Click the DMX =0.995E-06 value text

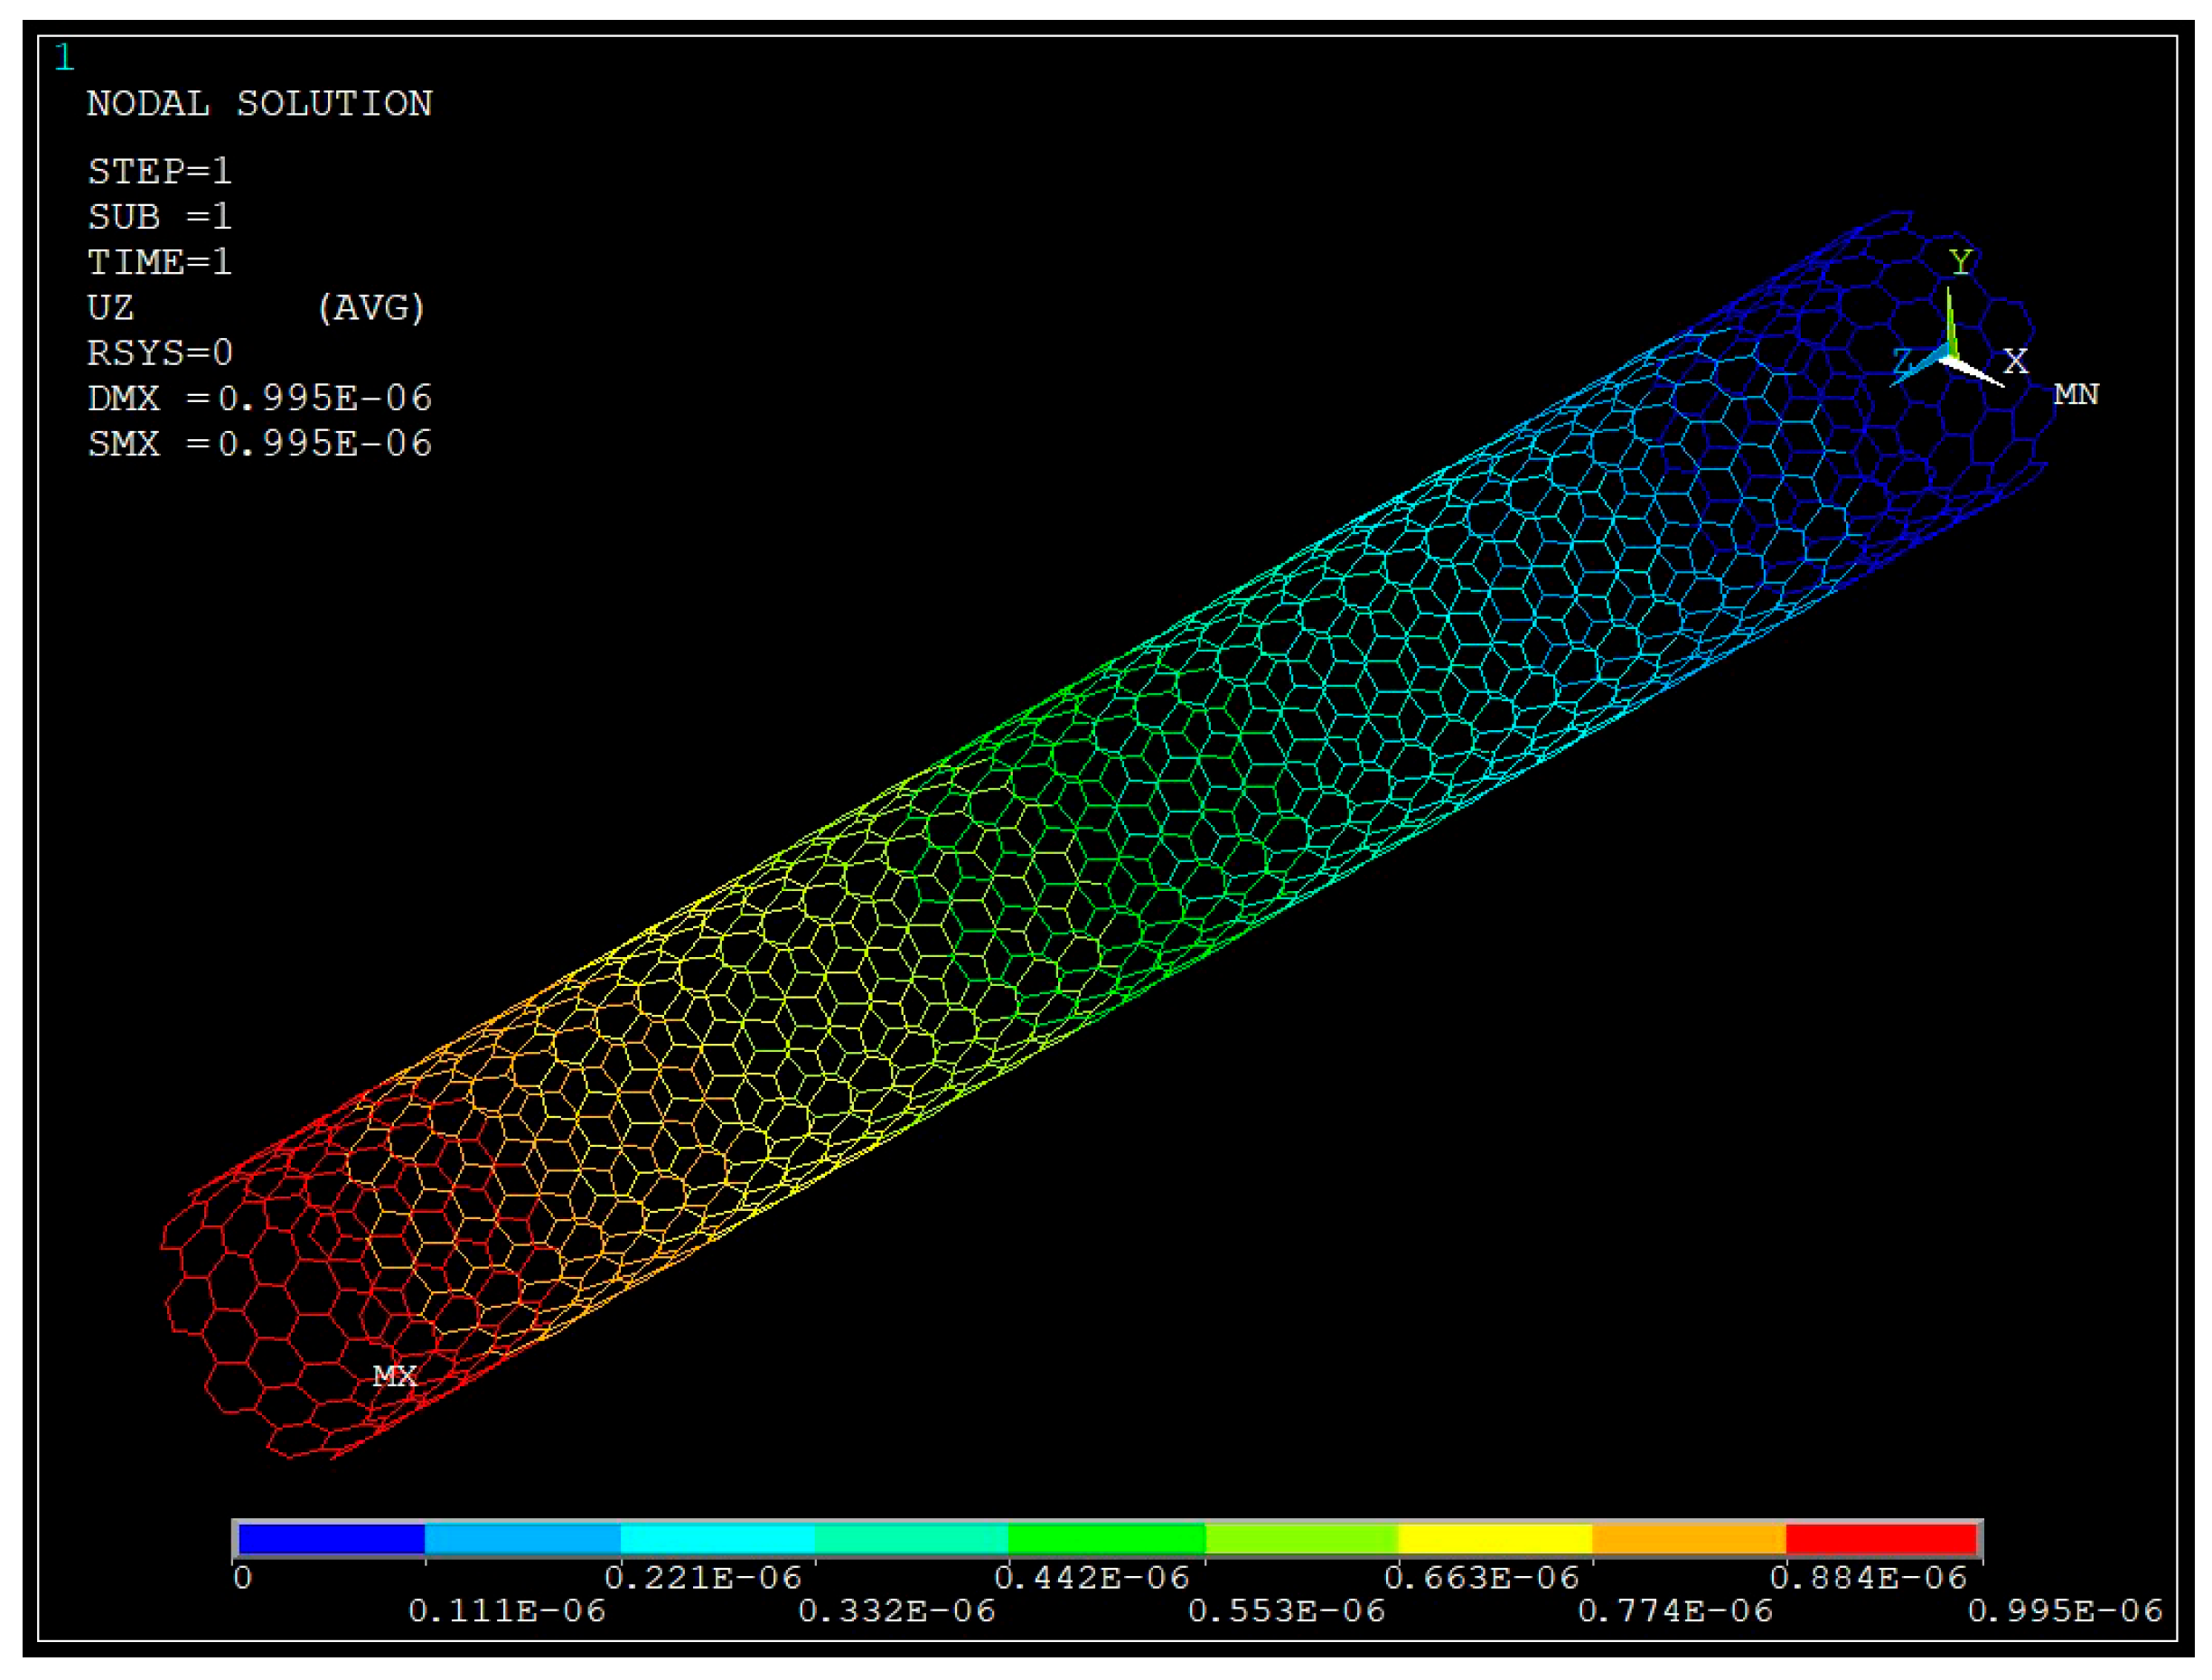tap(259, 398)
